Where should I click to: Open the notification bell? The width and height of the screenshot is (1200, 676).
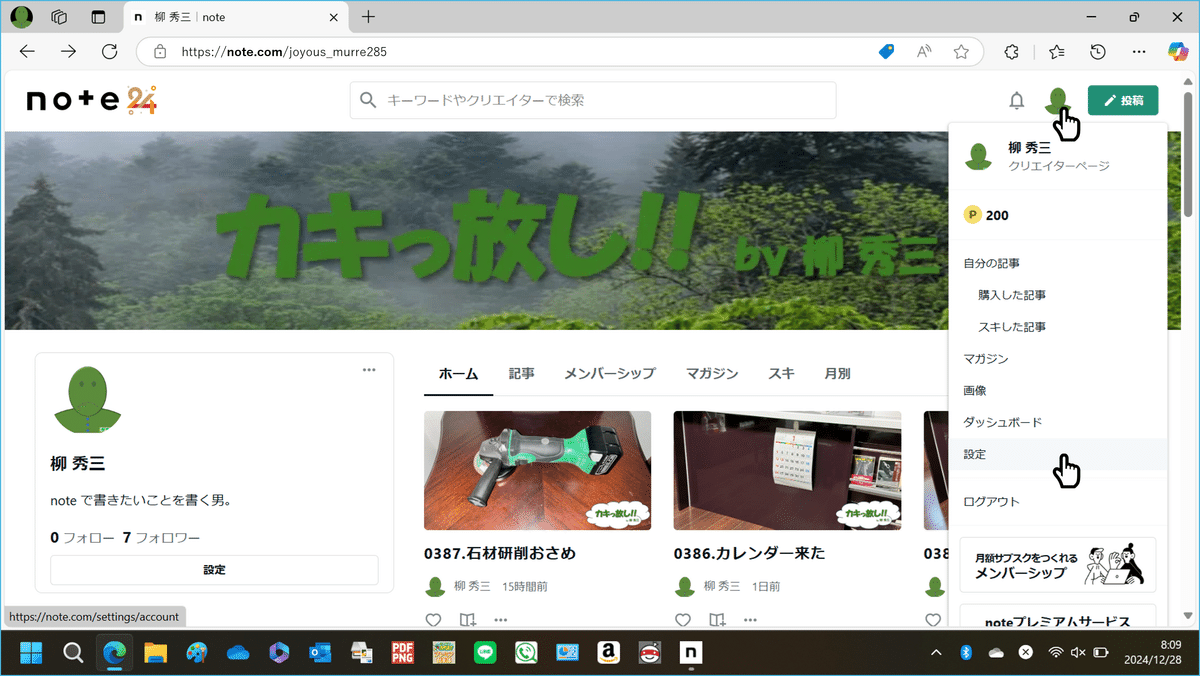coord(1016,100)
